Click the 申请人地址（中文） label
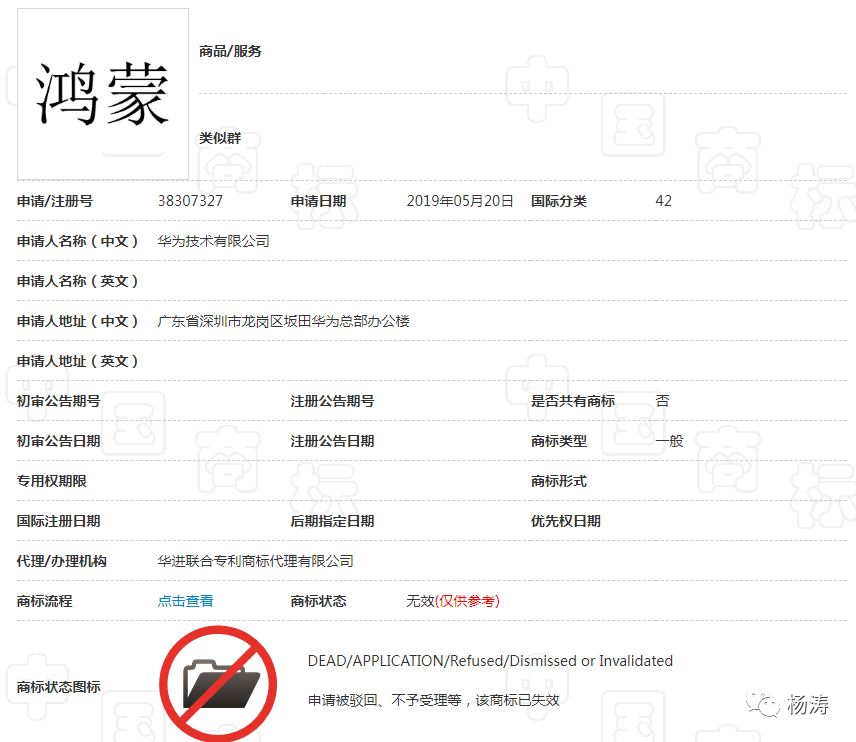The width and height of the screenshot is (856, 742). (78, 321)
